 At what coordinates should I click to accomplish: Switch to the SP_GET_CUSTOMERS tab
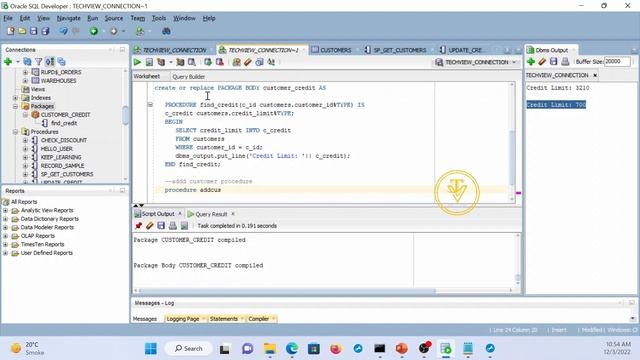tap(400, 50)
